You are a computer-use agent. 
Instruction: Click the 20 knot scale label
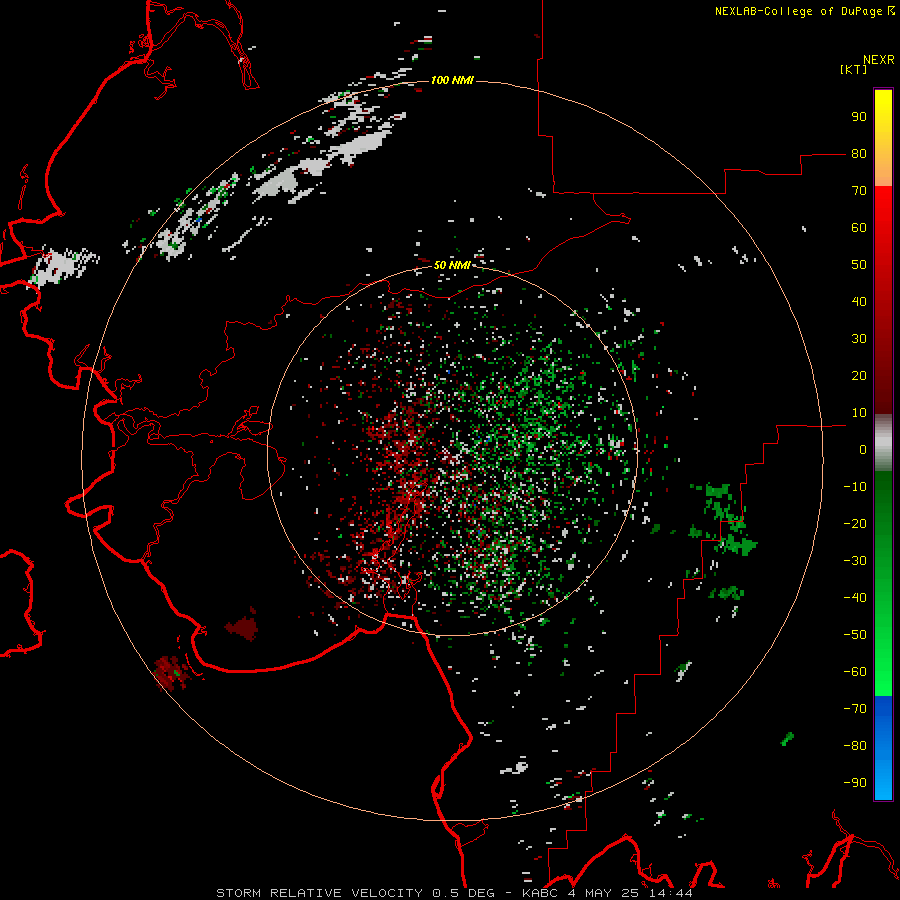pos(859,375)
